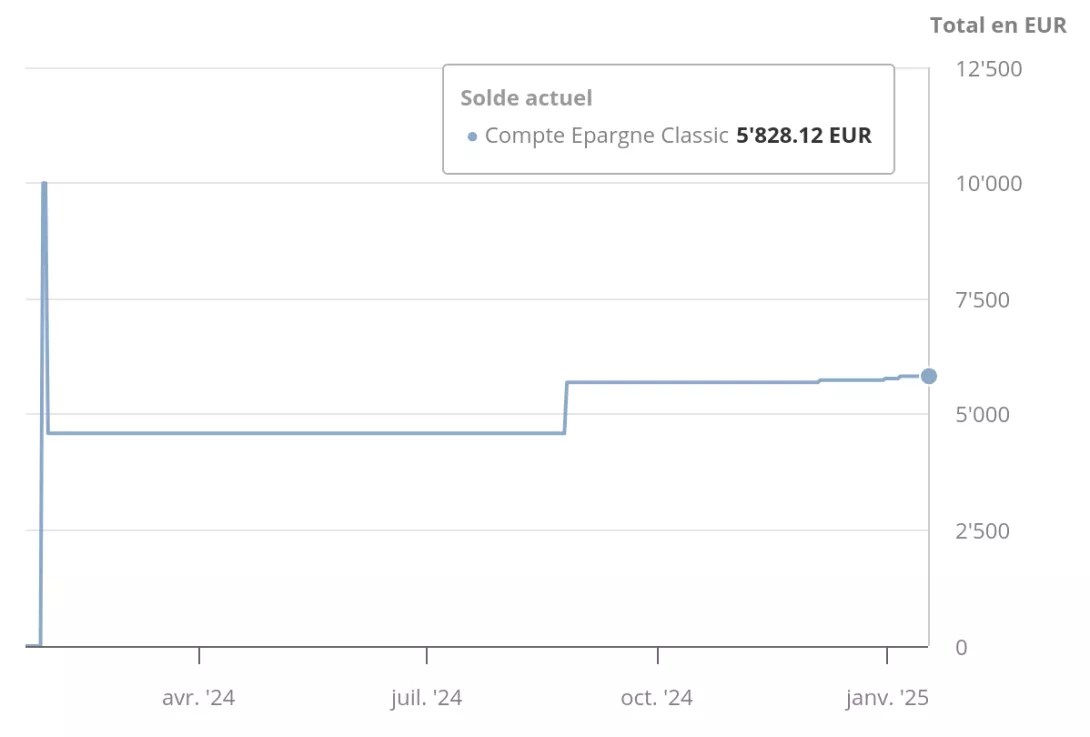The image size is (1090, 737).
Task: Click the 5'828.12 EUR balance value
Action: click(x=804, y=136)
